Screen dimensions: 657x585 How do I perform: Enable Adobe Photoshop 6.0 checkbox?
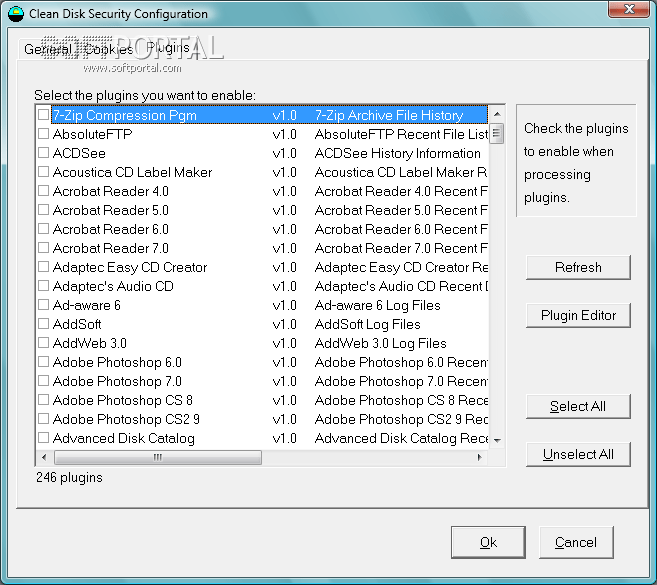click(x=44, y=361)
